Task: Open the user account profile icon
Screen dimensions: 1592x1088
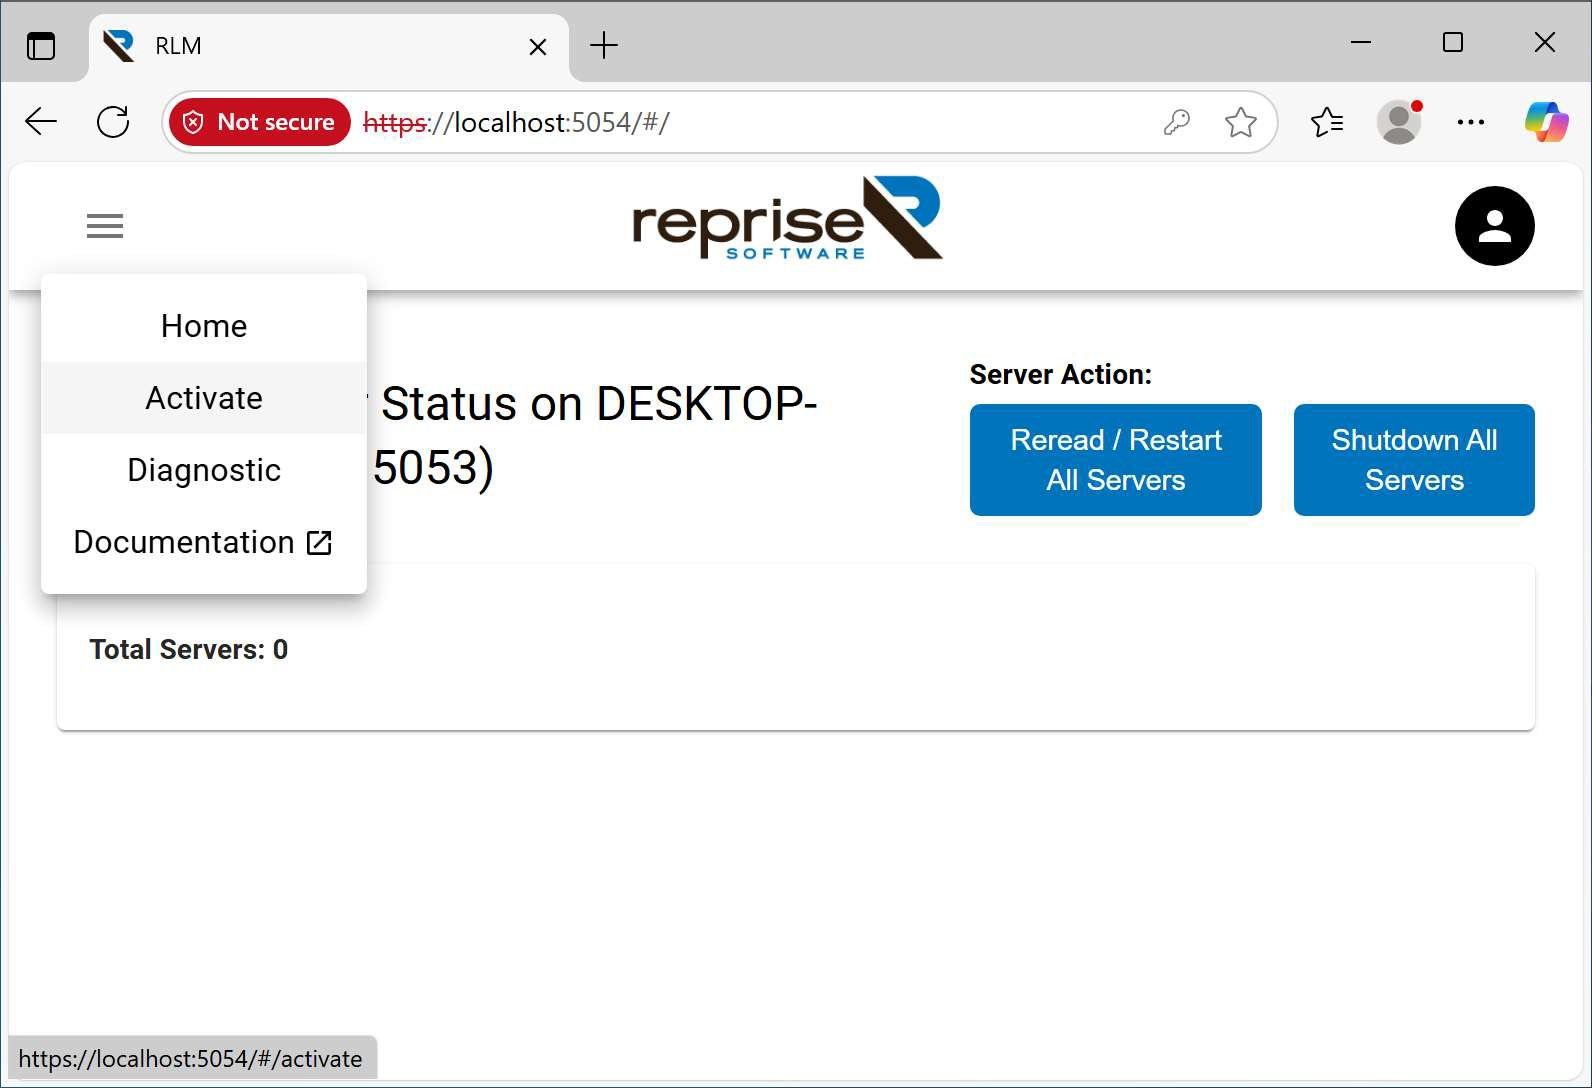Action: tap(1494, 226)
